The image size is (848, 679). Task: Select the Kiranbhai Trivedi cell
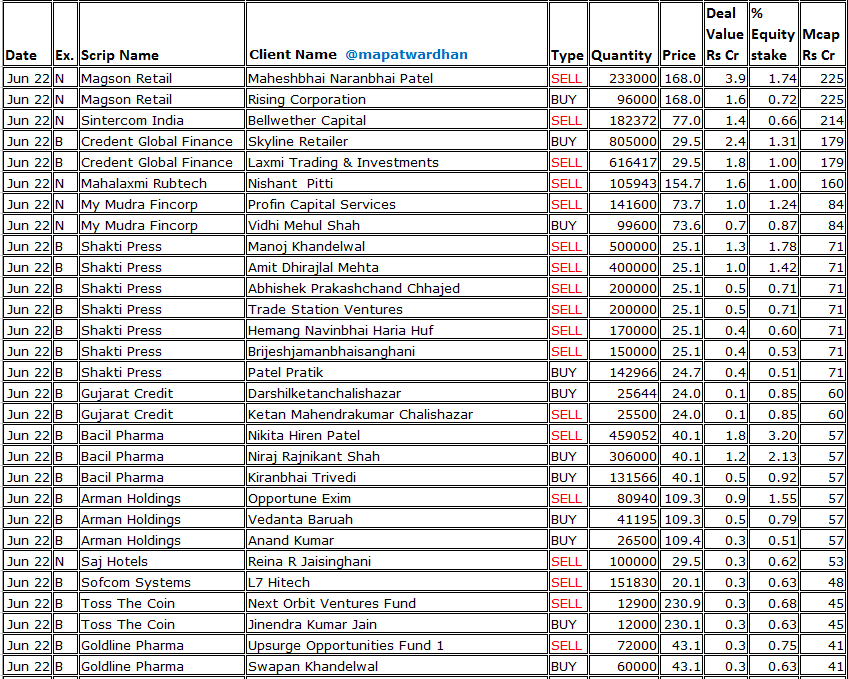[396, 478]
